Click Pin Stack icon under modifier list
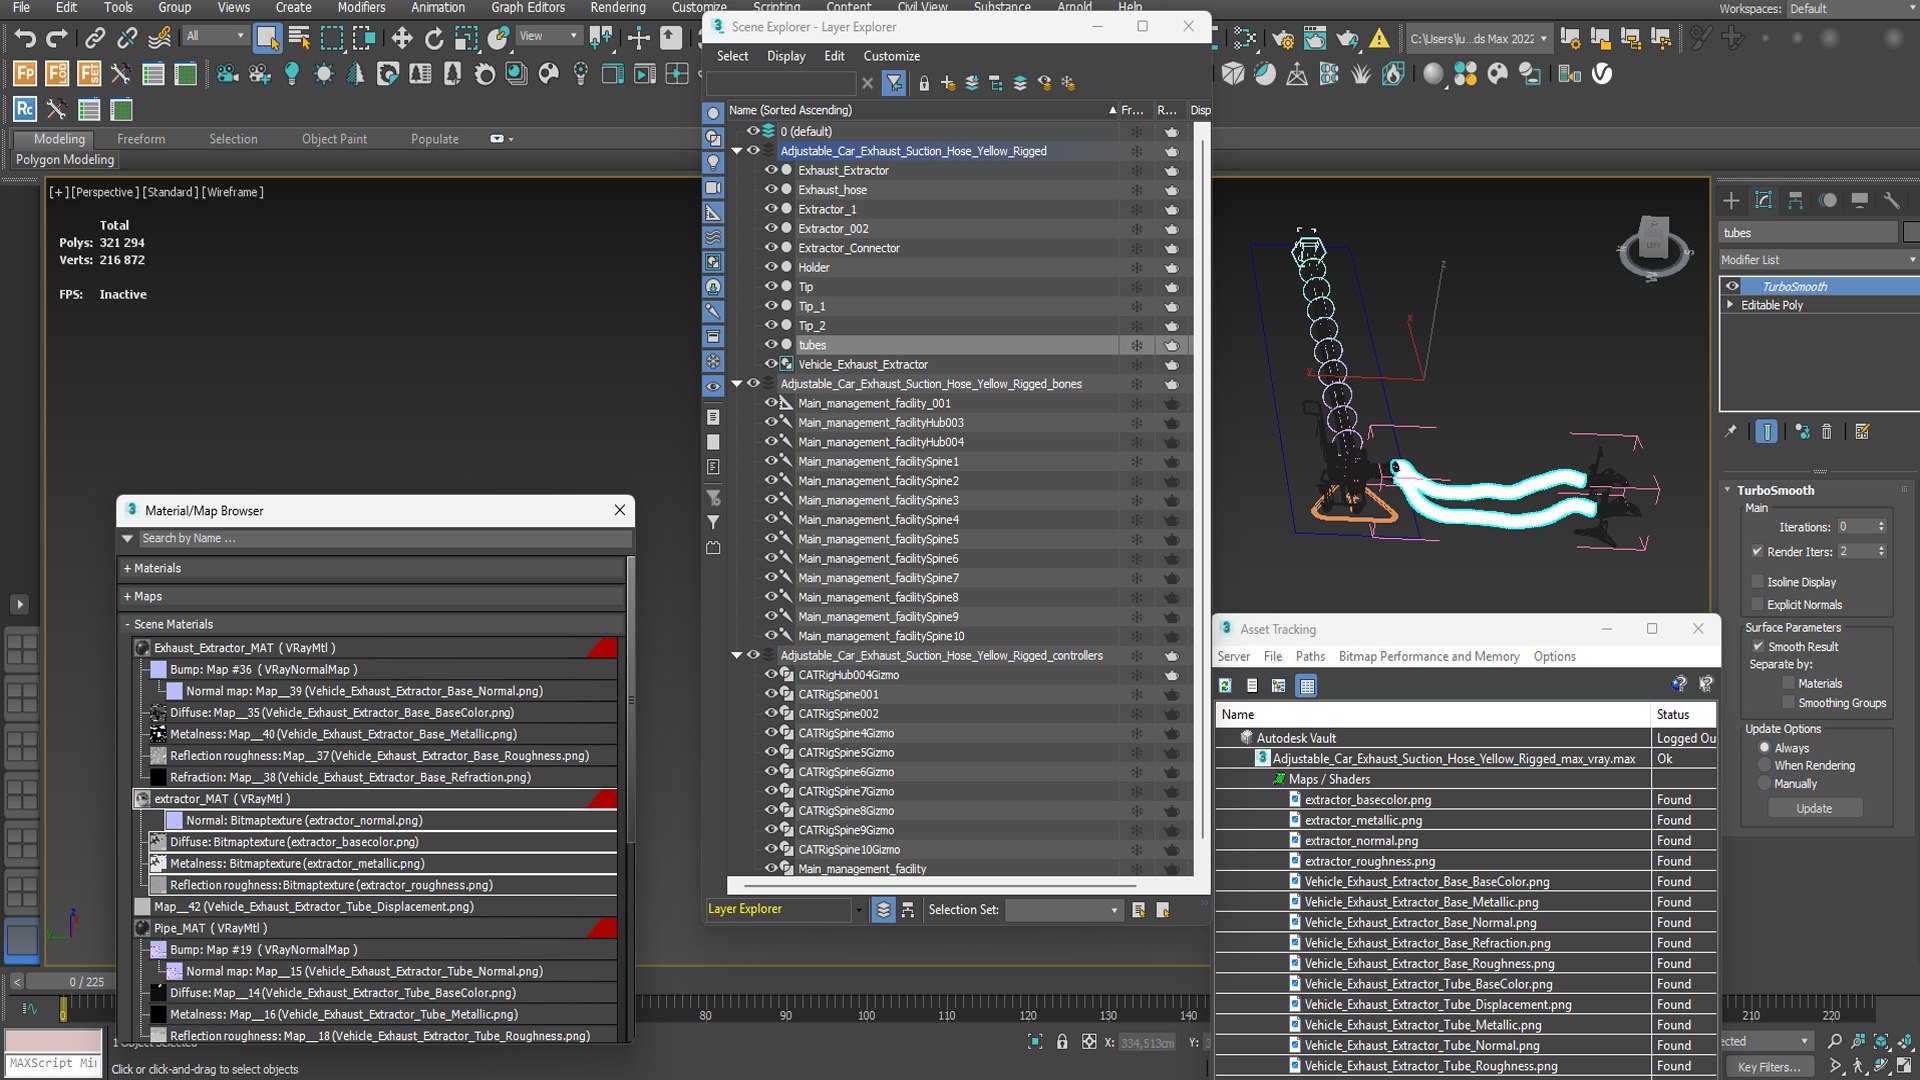 [x=1731, y=432]
